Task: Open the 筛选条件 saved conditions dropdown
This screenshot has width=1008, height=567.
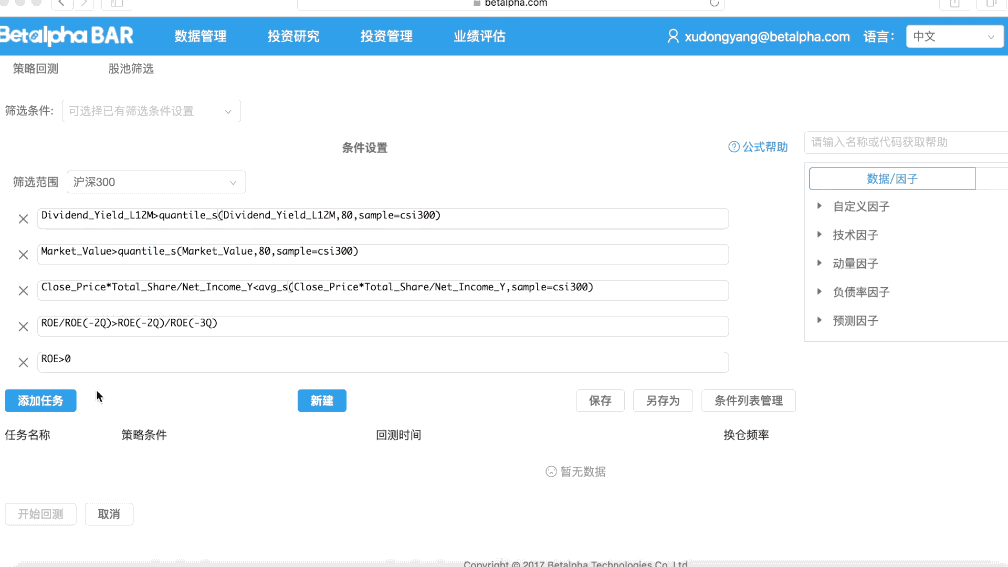Action: point(151,111)
